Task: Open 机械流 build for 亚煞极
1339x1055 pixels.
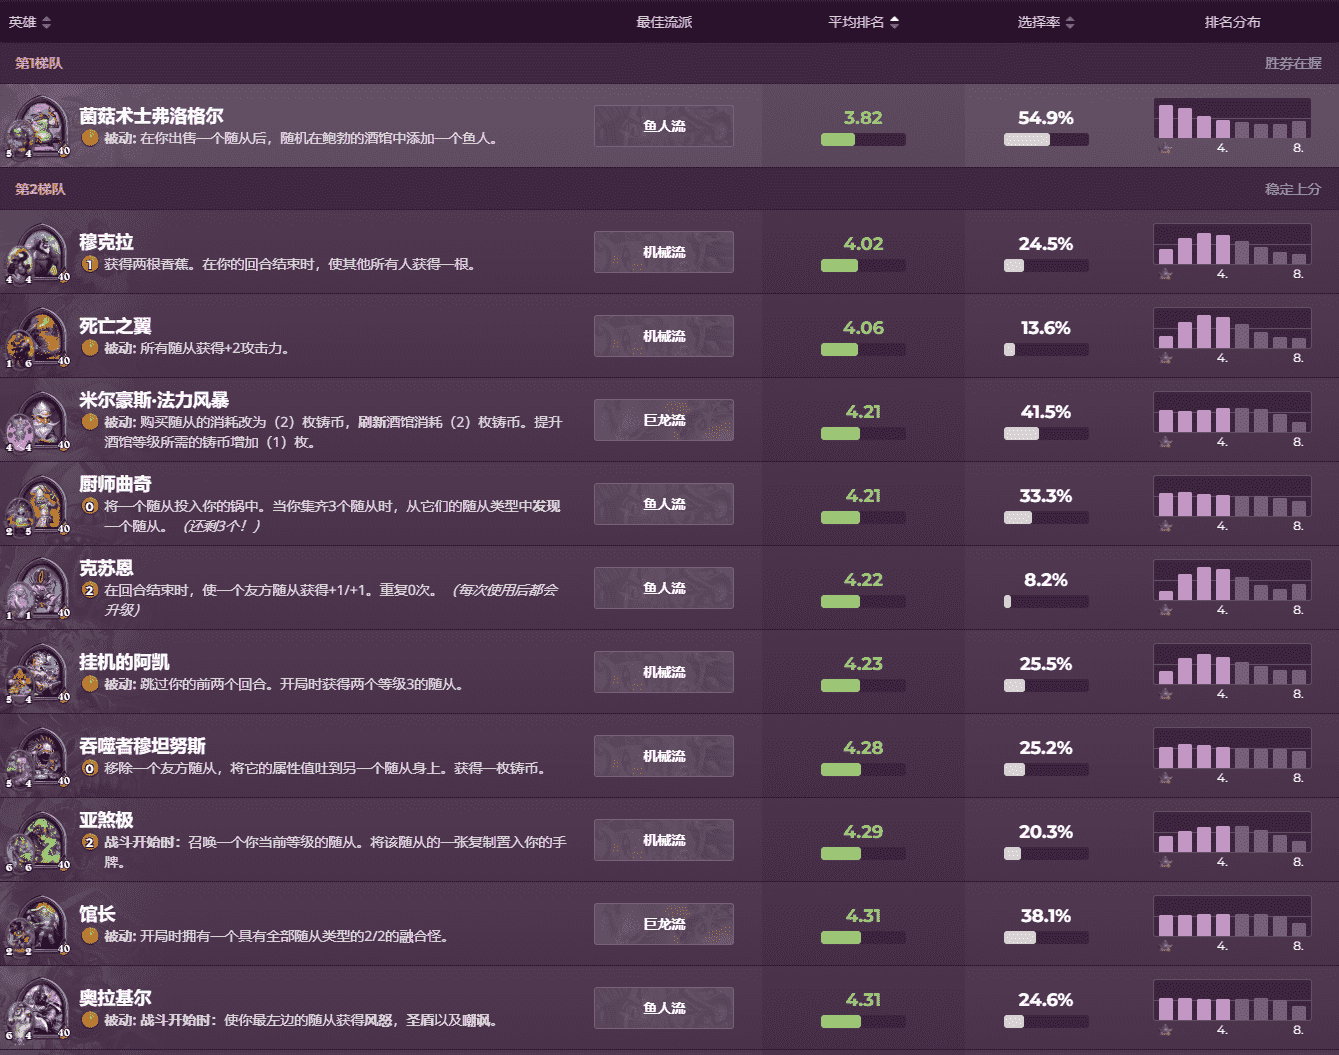Action: pyautogui.click(x=664, y=840)
